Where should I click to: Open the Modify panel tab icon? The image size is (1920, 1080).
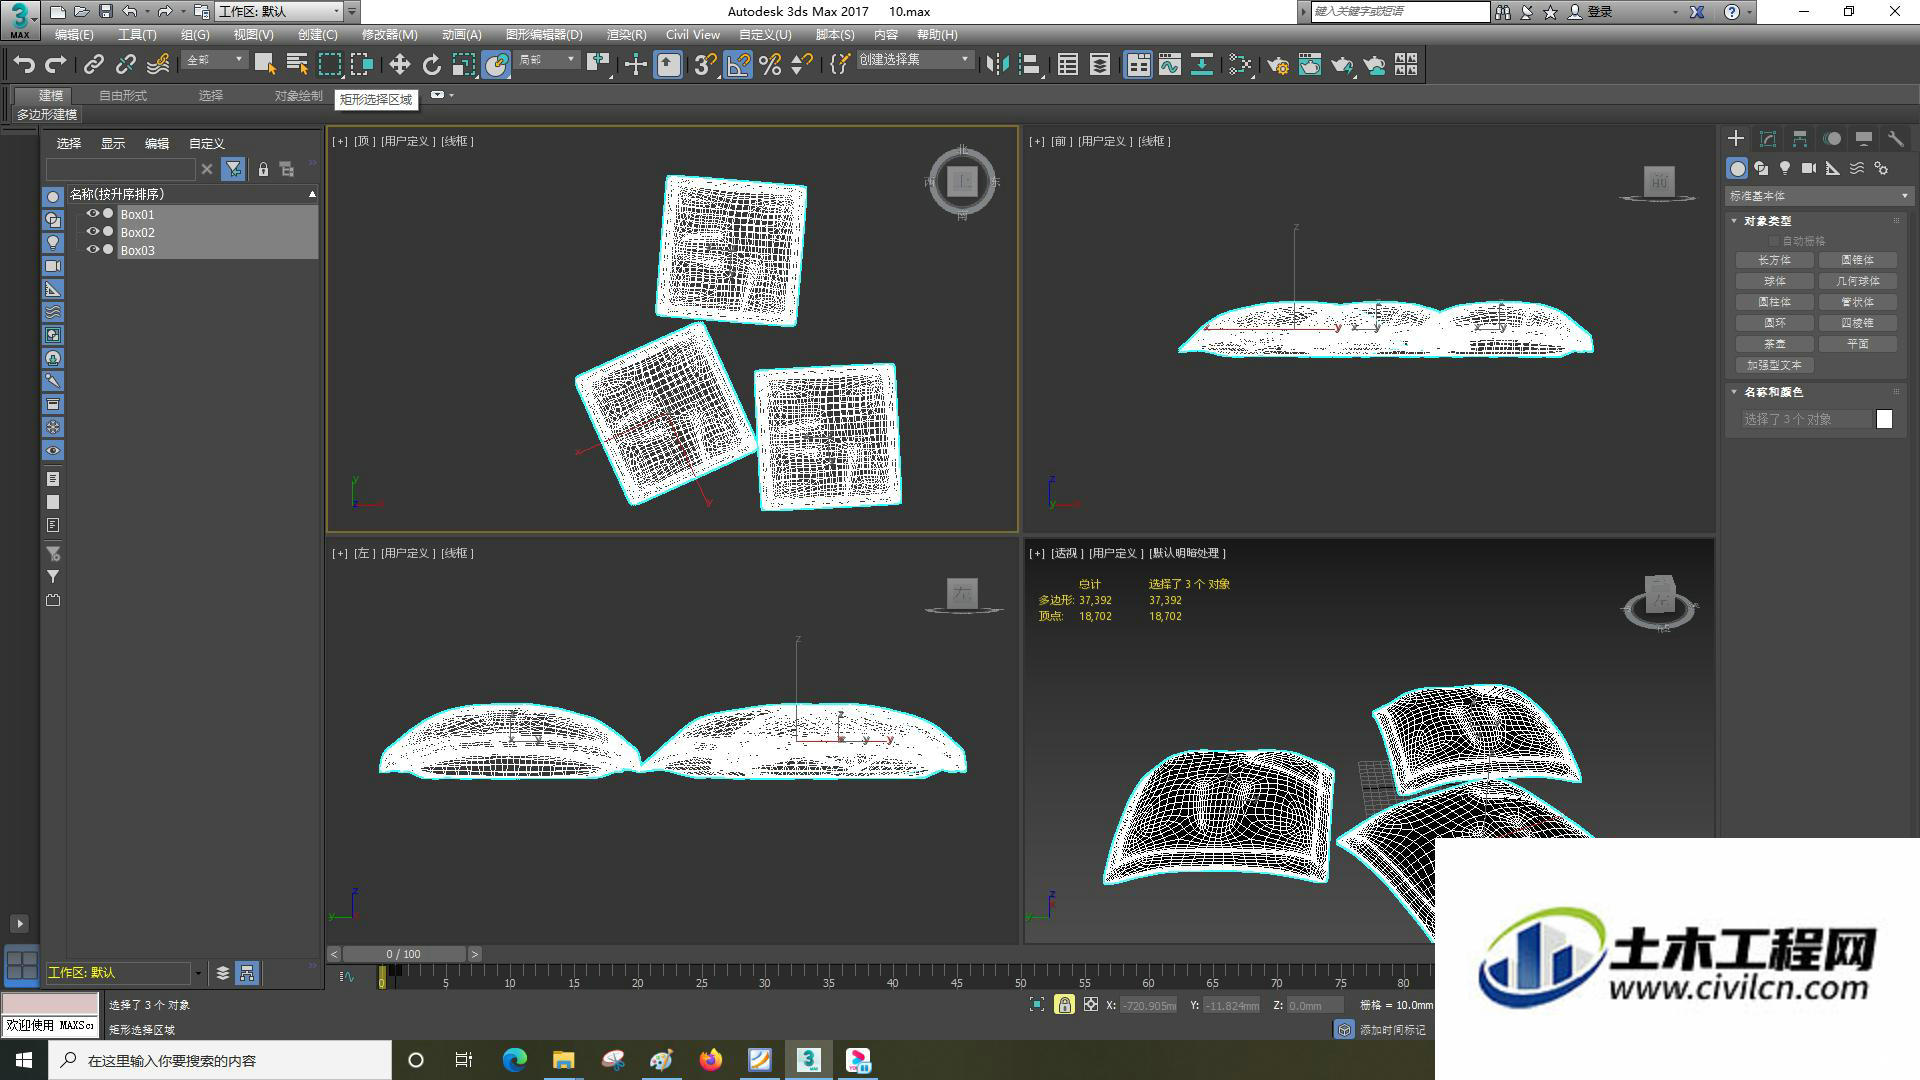click(1768, 139)
